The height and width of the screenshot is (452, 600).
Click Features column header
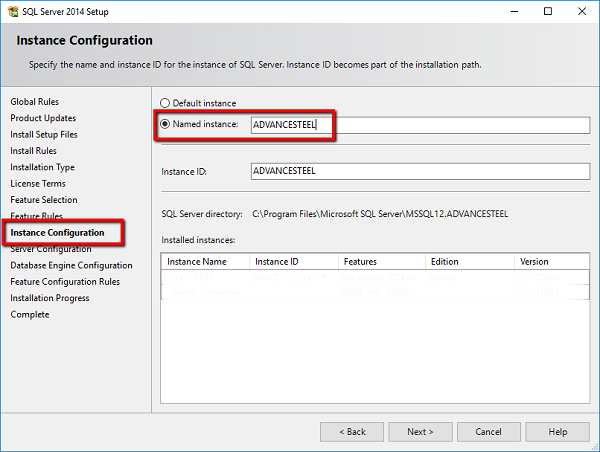pyautogui.click(x=382, y=261)
